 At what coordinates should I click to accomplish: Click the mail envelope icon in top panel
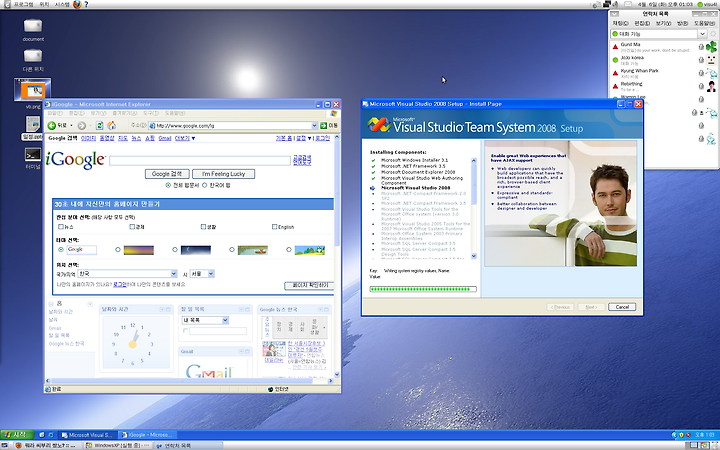[x=628, y=4]
